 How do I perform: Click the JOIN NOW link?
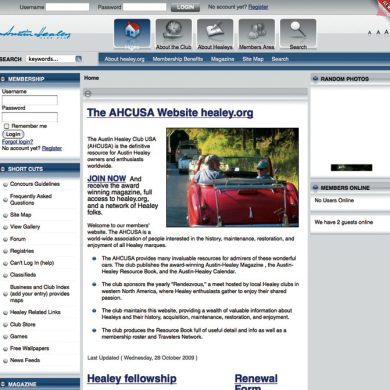107,179
